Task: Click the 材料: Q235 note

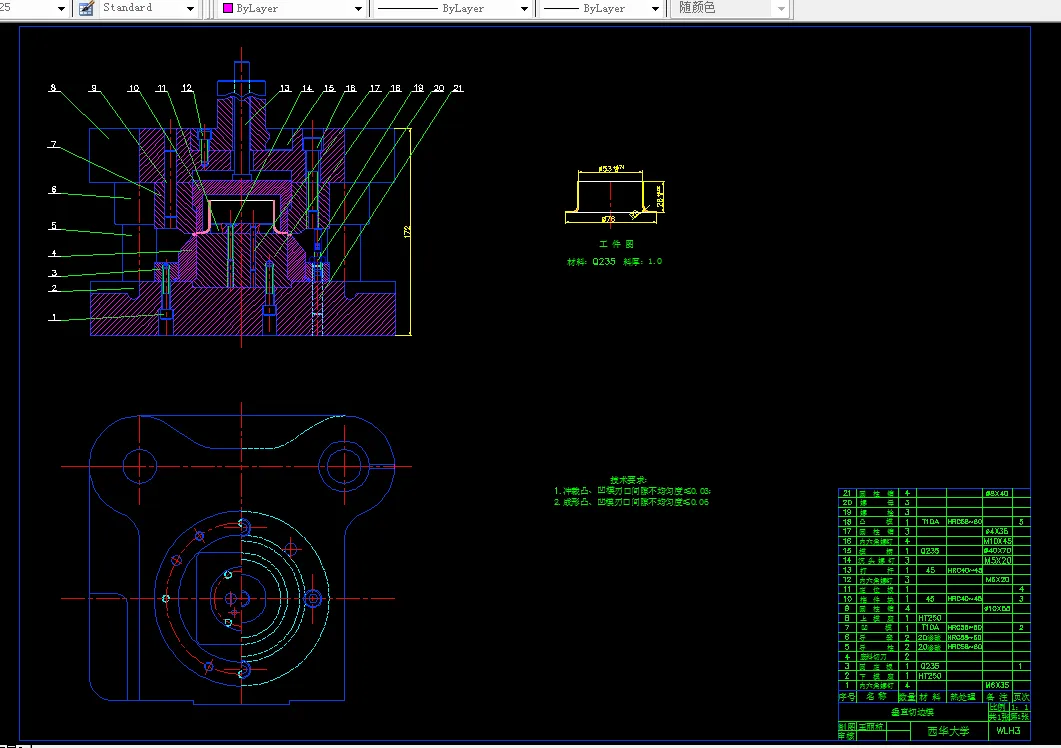Action: tap(591, 261)
